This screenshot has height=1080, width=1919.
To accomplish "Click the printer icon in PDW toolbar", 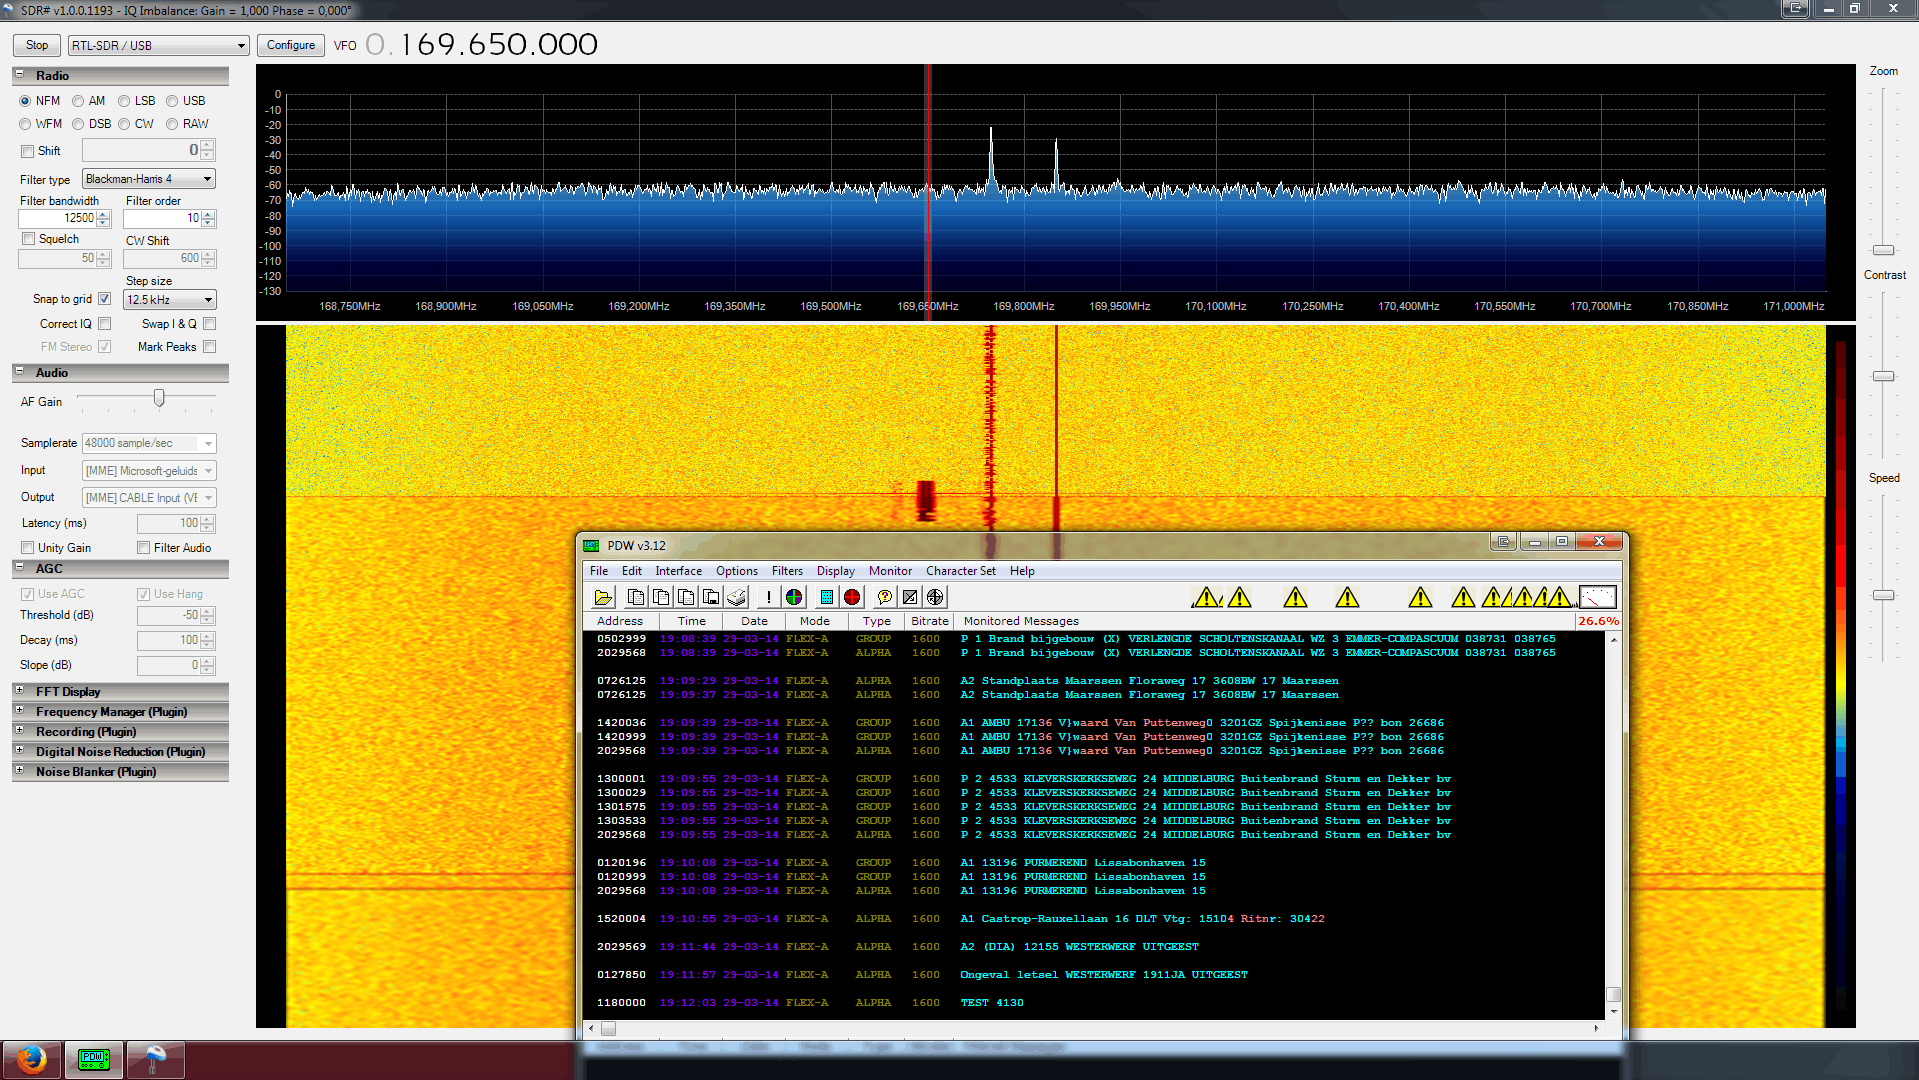I will tap(737, 597).
